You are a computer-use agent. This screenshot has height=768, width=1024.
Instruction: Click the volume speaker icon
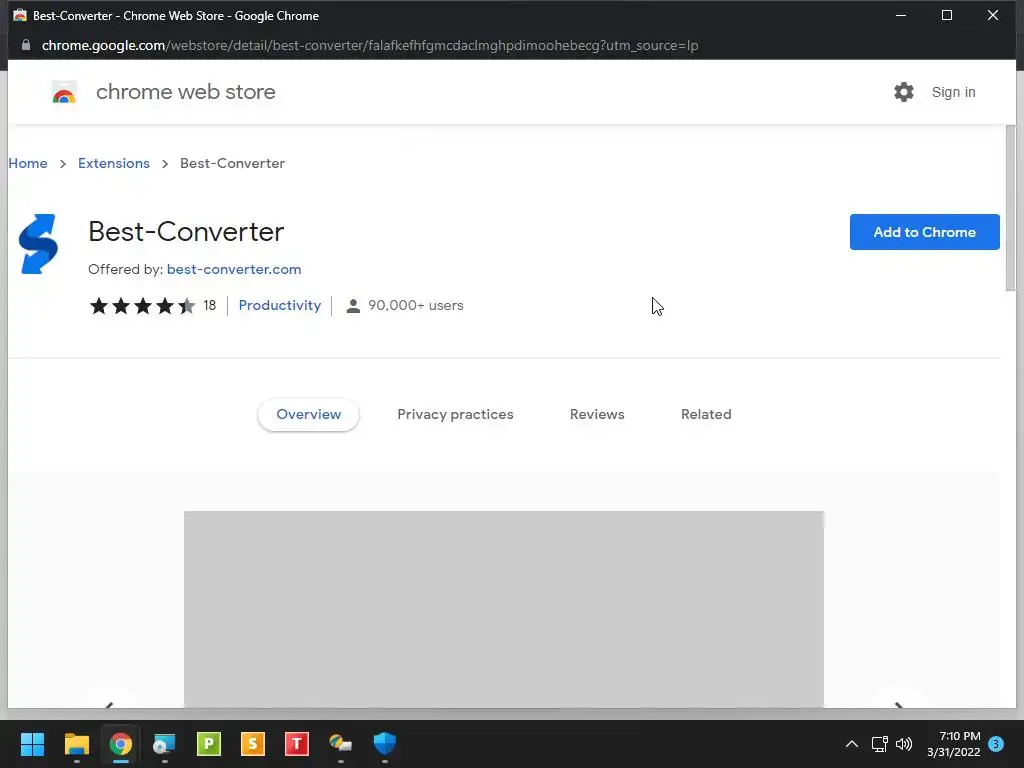pos(904,744)
